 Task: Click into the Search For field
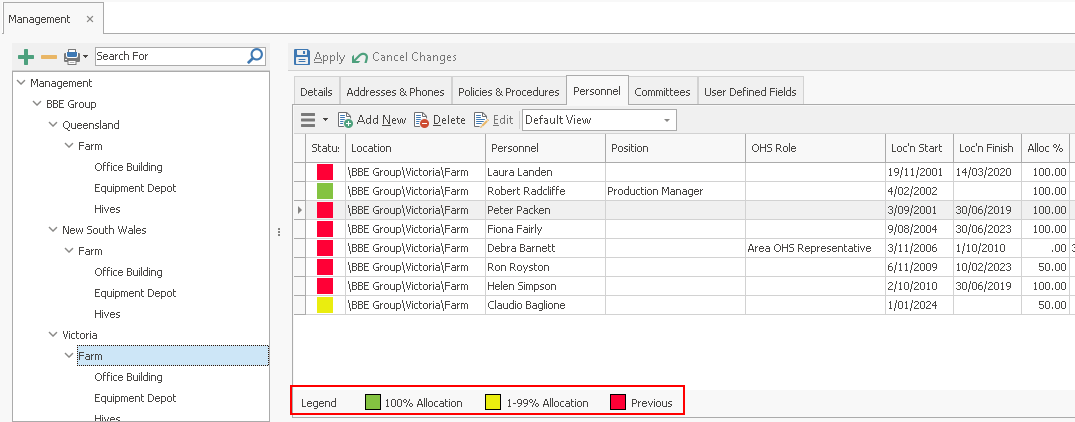170,56
